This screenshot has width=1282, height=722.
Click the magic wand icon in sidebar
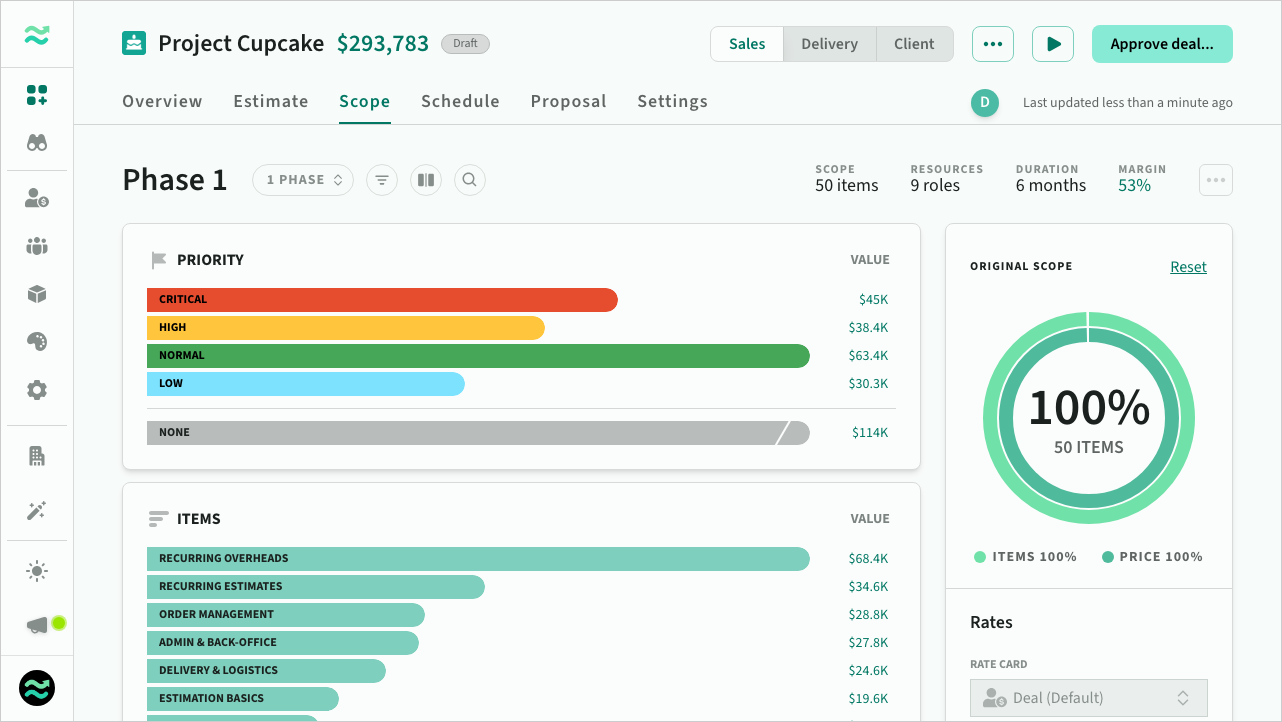(x=37, y=511)
